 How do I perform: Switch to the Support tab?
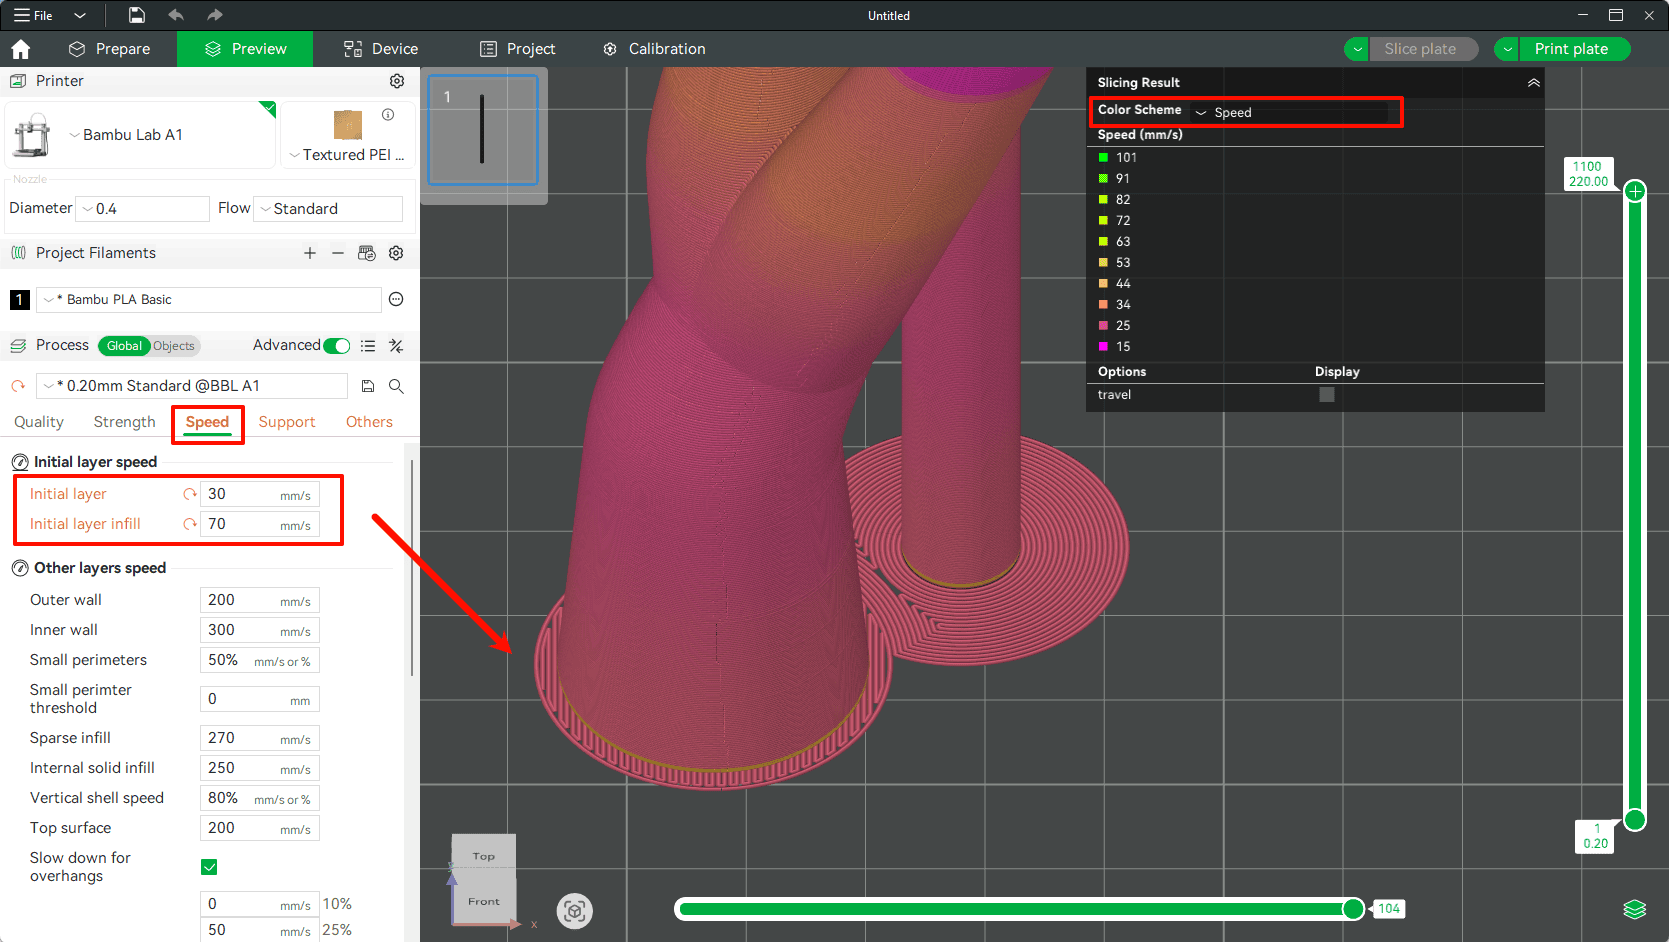pos(287,422)
